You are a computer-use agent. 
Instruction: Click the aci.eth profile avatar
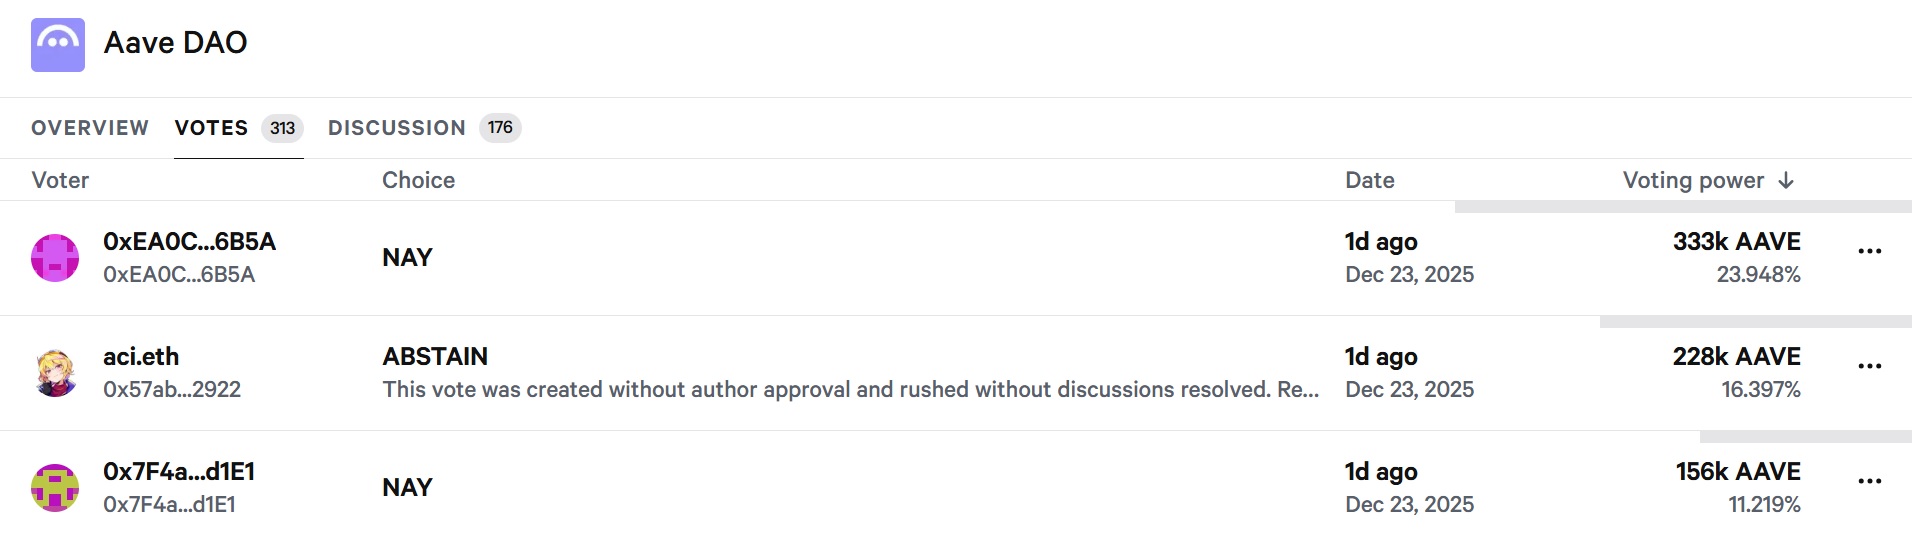tap(55, 373)
